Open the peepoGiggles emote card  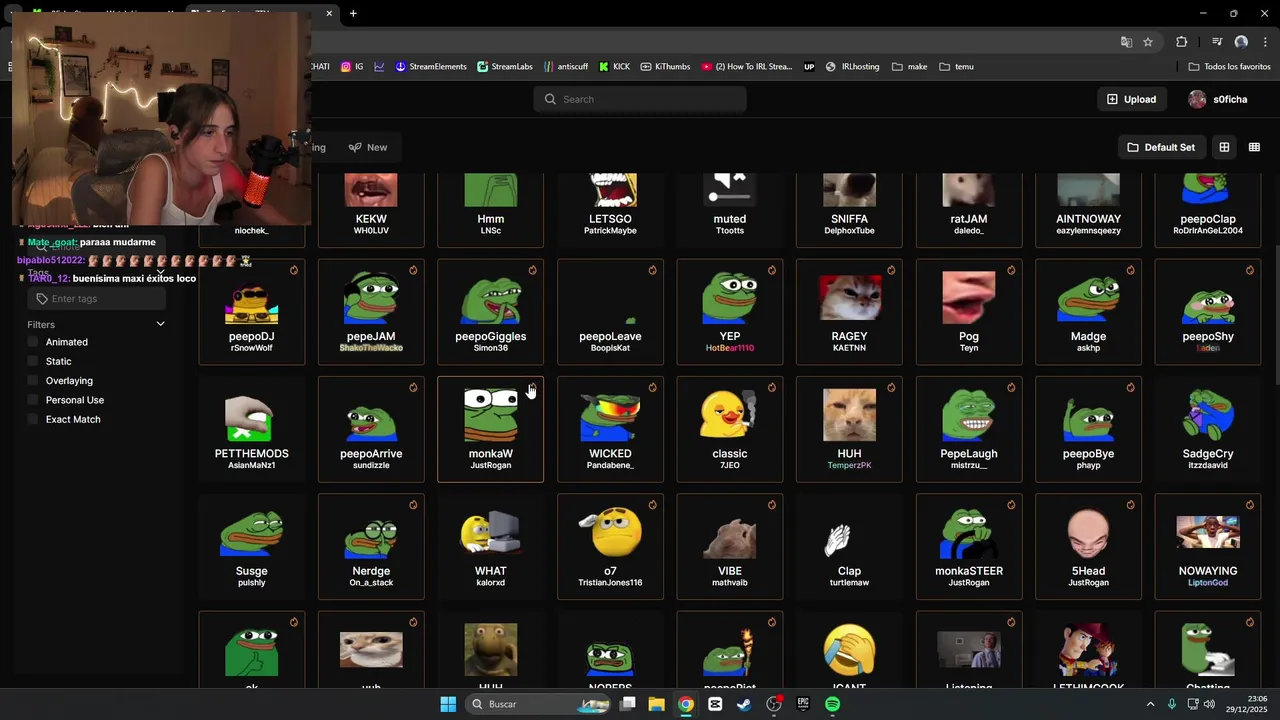[x=490, y=312]
